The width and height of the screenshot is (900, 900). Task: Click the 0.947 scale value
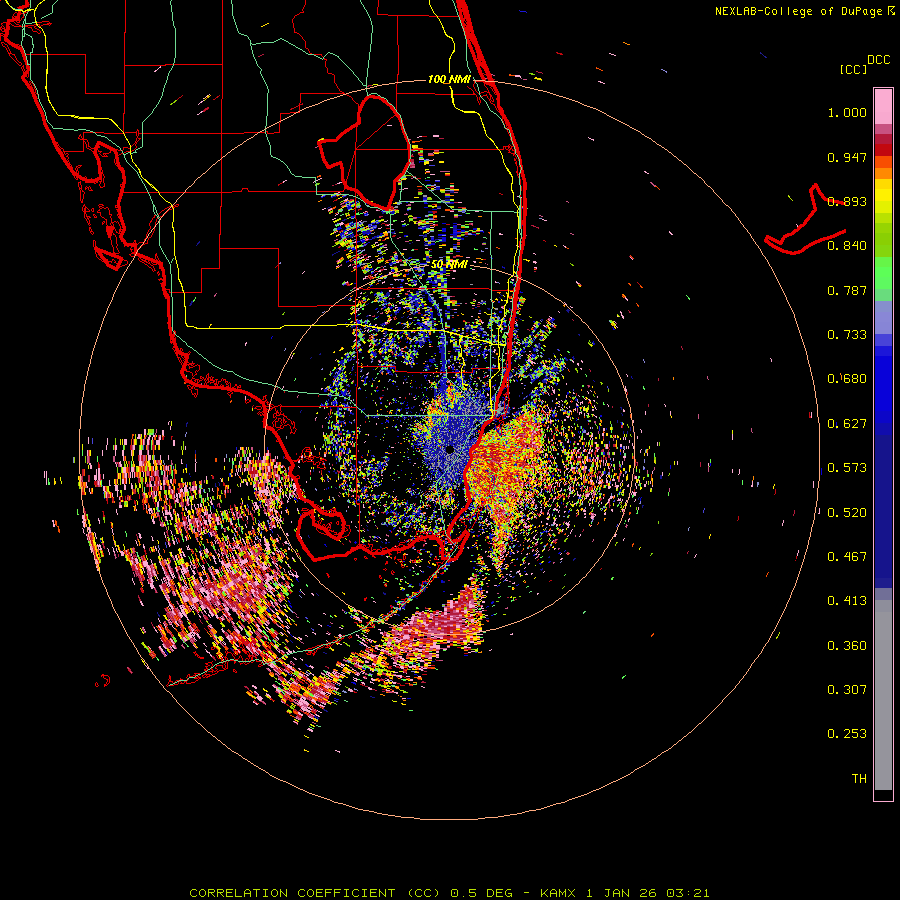coord(847,157)
